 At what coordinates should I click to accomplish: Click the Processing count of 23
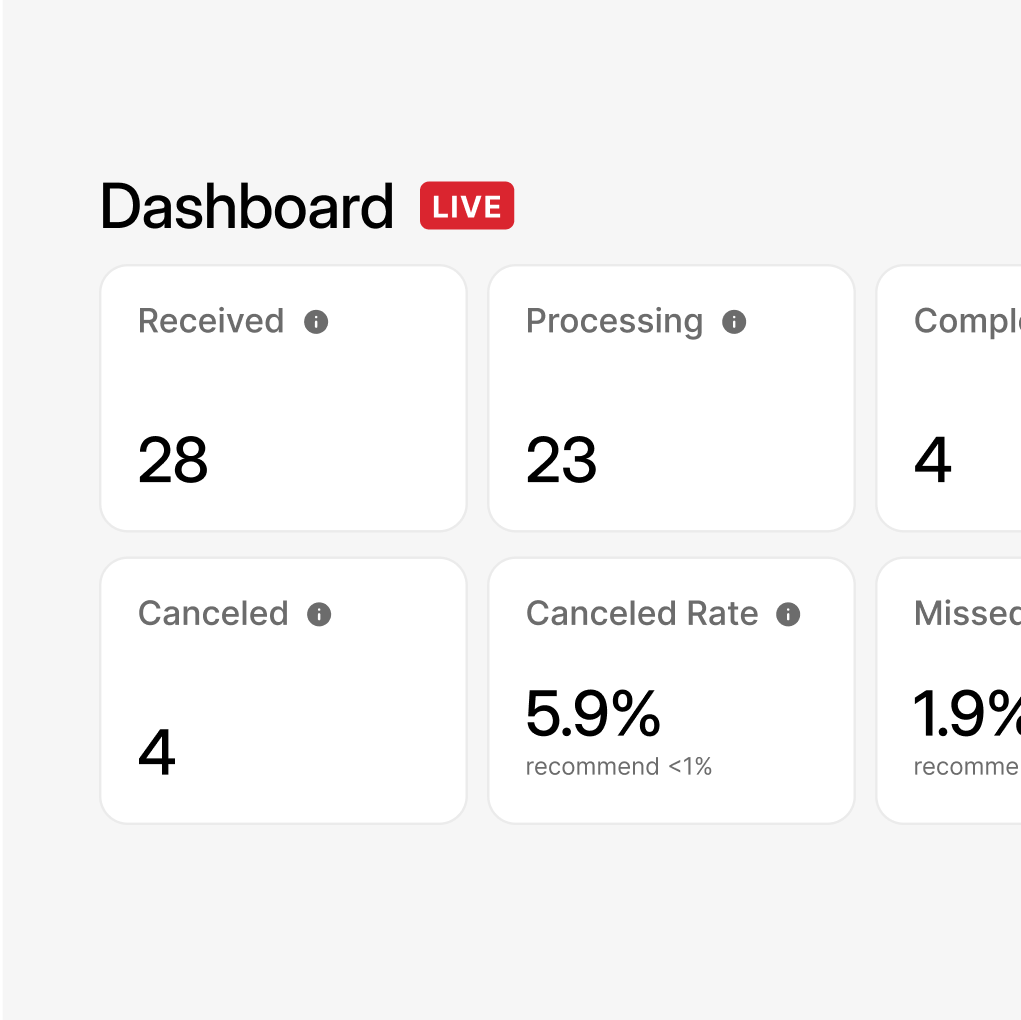coord(561,460)
